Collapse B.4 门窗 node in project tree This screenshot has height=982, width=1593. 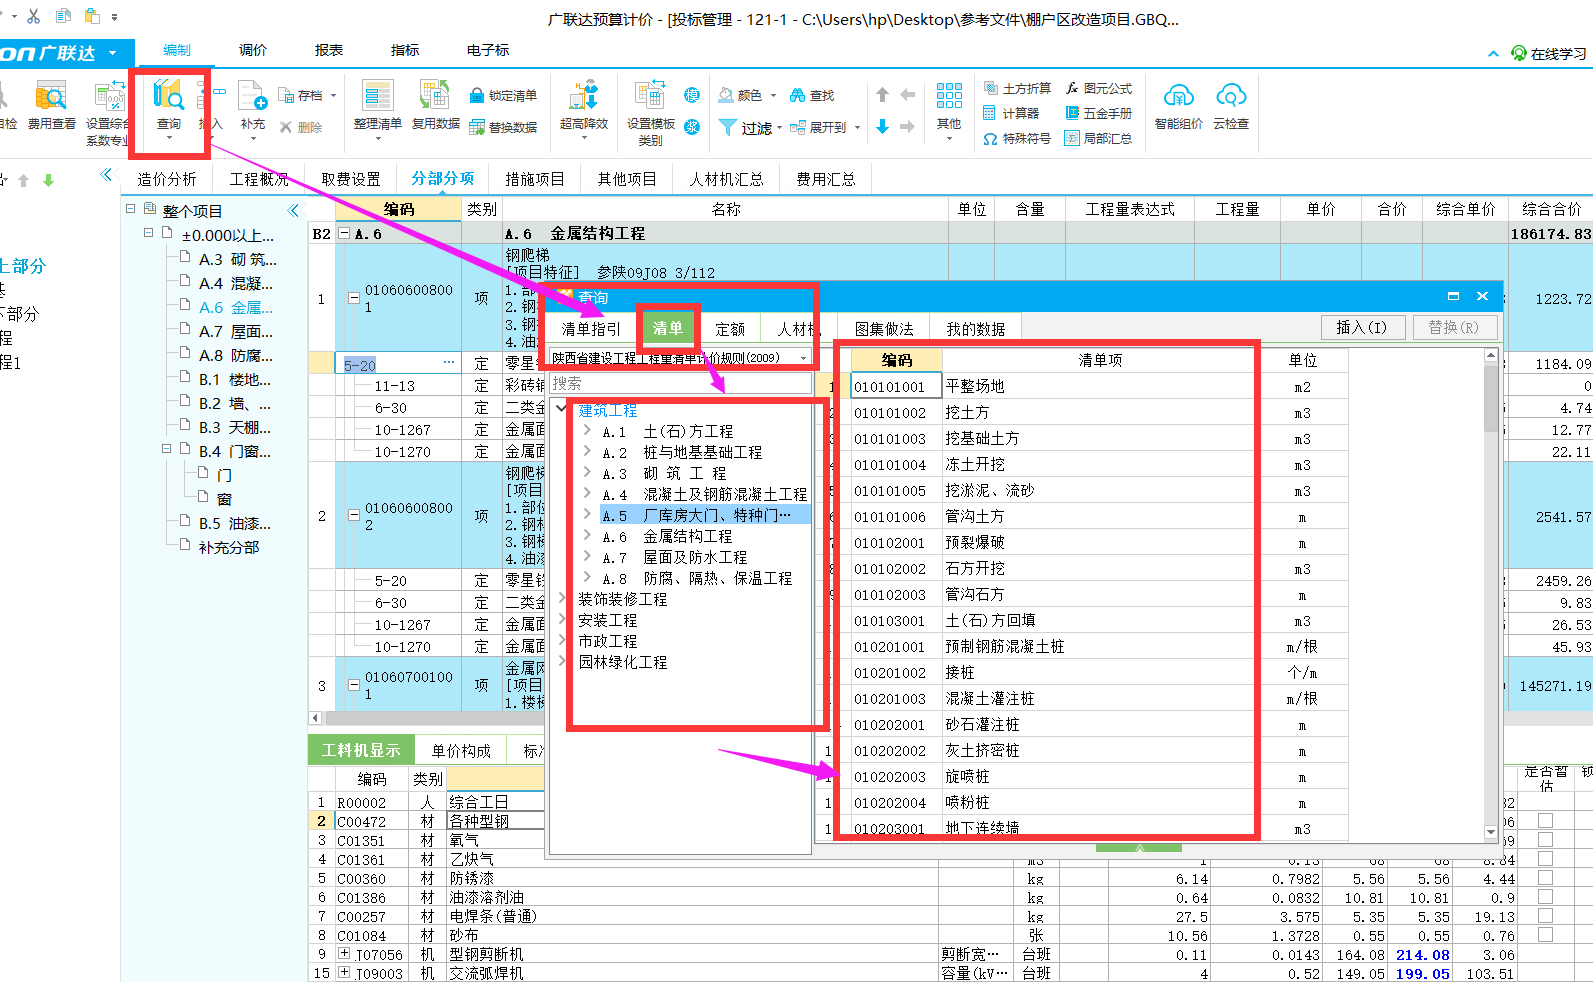tap(166, 449)
